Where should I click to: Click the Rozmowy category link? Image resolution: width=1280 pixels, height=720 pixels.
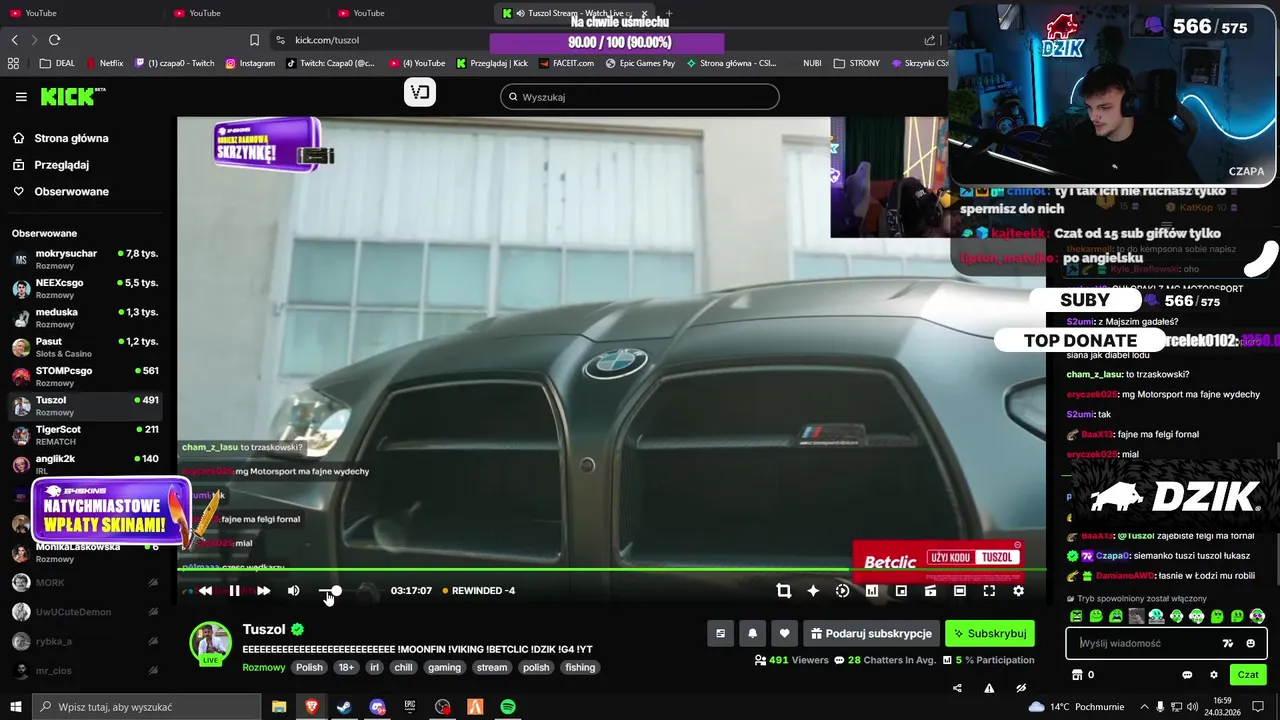pos(264,667)
